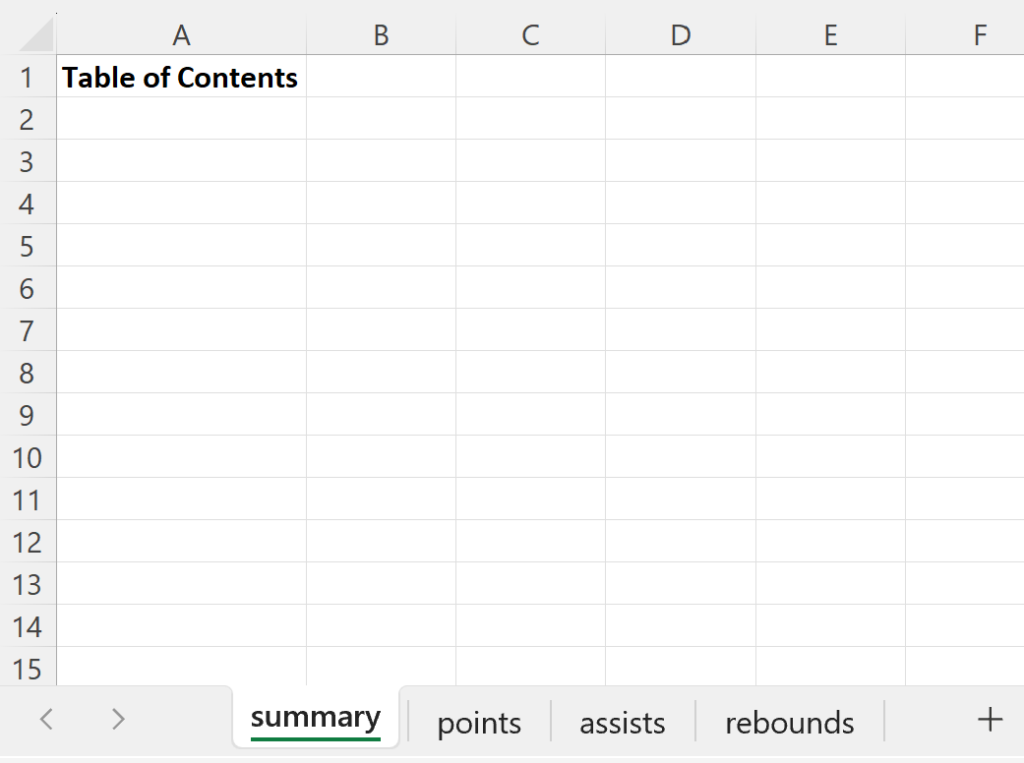Select row 3 header
The image size is (1024, 763).
(27, 161)
